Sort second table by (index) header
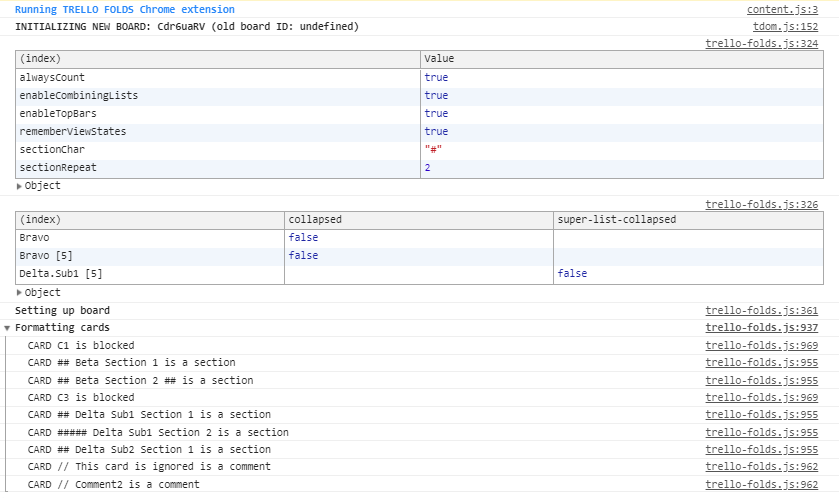839x498 pixels. click(150, 220)
